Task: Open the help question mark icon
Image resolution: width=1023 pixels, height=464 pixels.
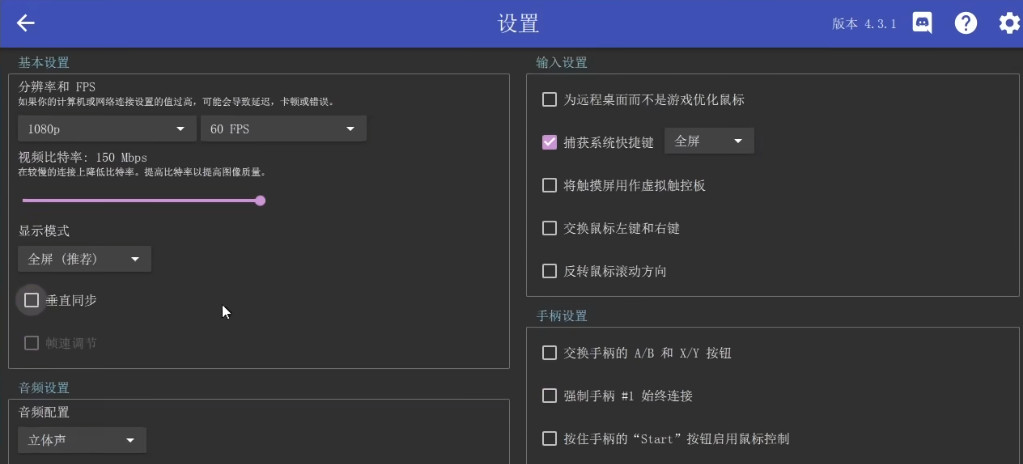Action: click(x=965, y=23)
